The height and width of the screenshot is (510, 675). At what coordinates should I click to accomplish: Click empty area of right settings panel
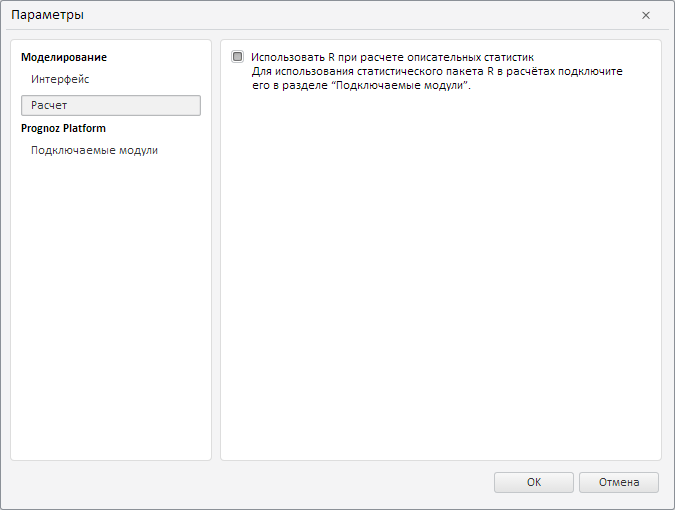coord(440,280)
